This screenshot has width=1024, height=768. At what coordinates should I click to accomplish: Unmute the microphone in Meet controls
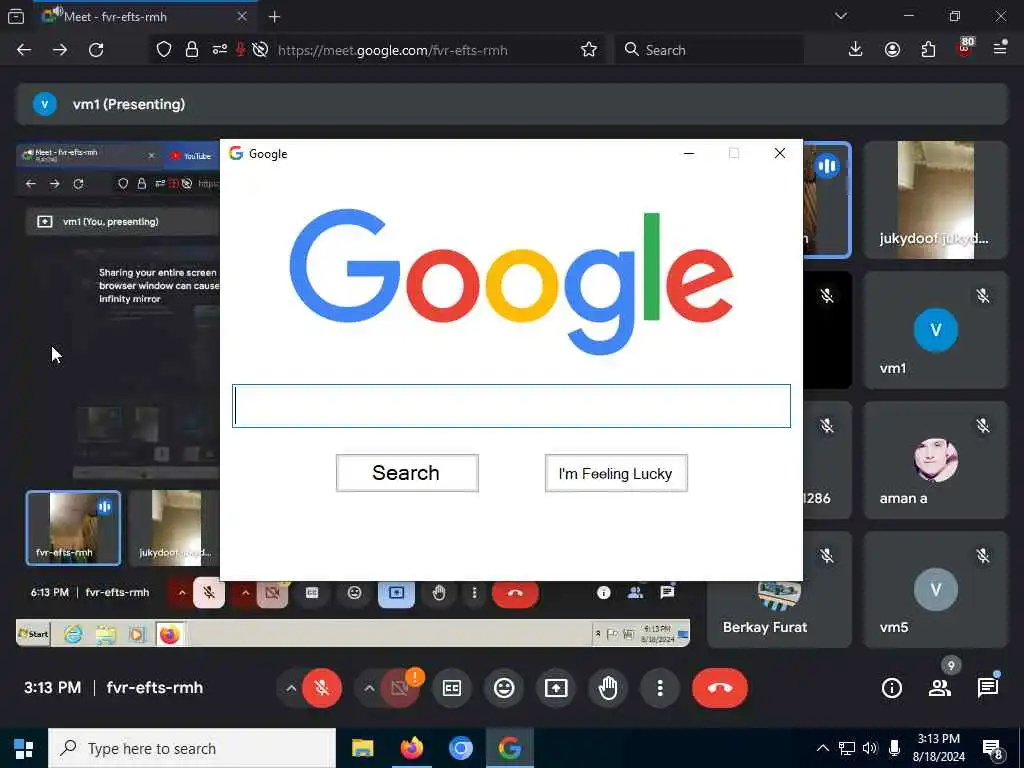321,688
